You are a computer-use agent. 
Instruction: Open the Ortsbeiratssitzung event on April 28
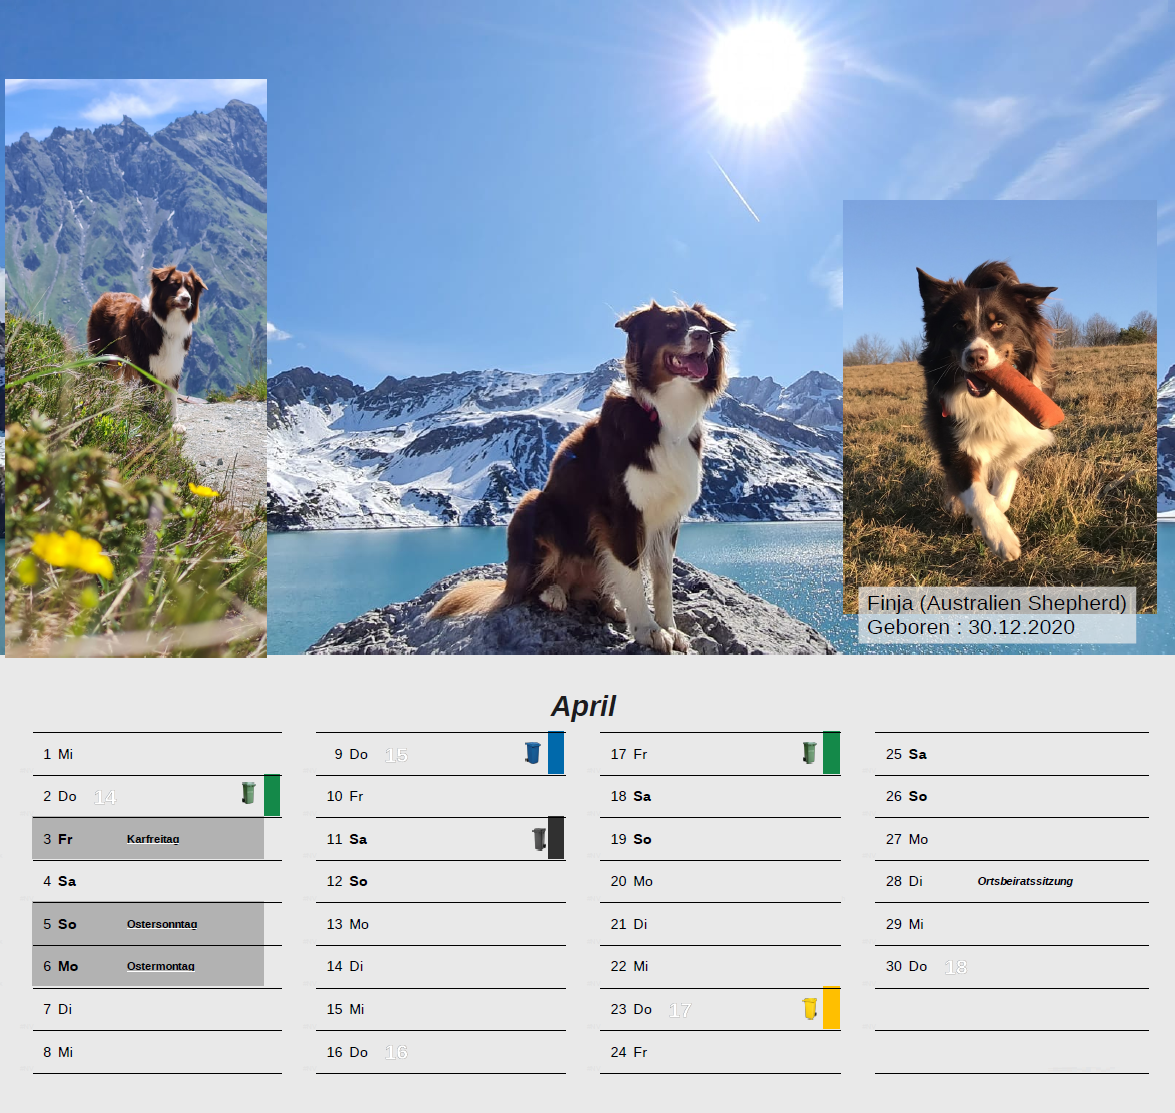[x=1025, y=881]
